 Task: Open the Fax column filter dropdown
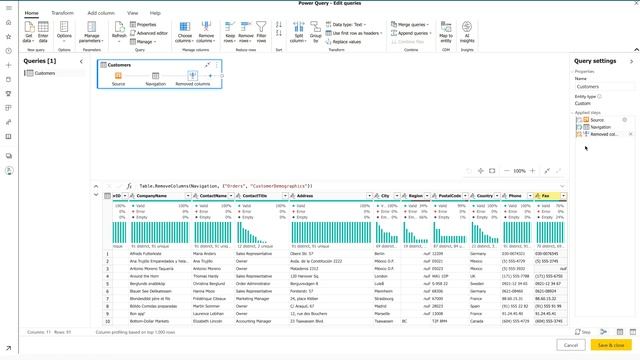pos(563,196)
